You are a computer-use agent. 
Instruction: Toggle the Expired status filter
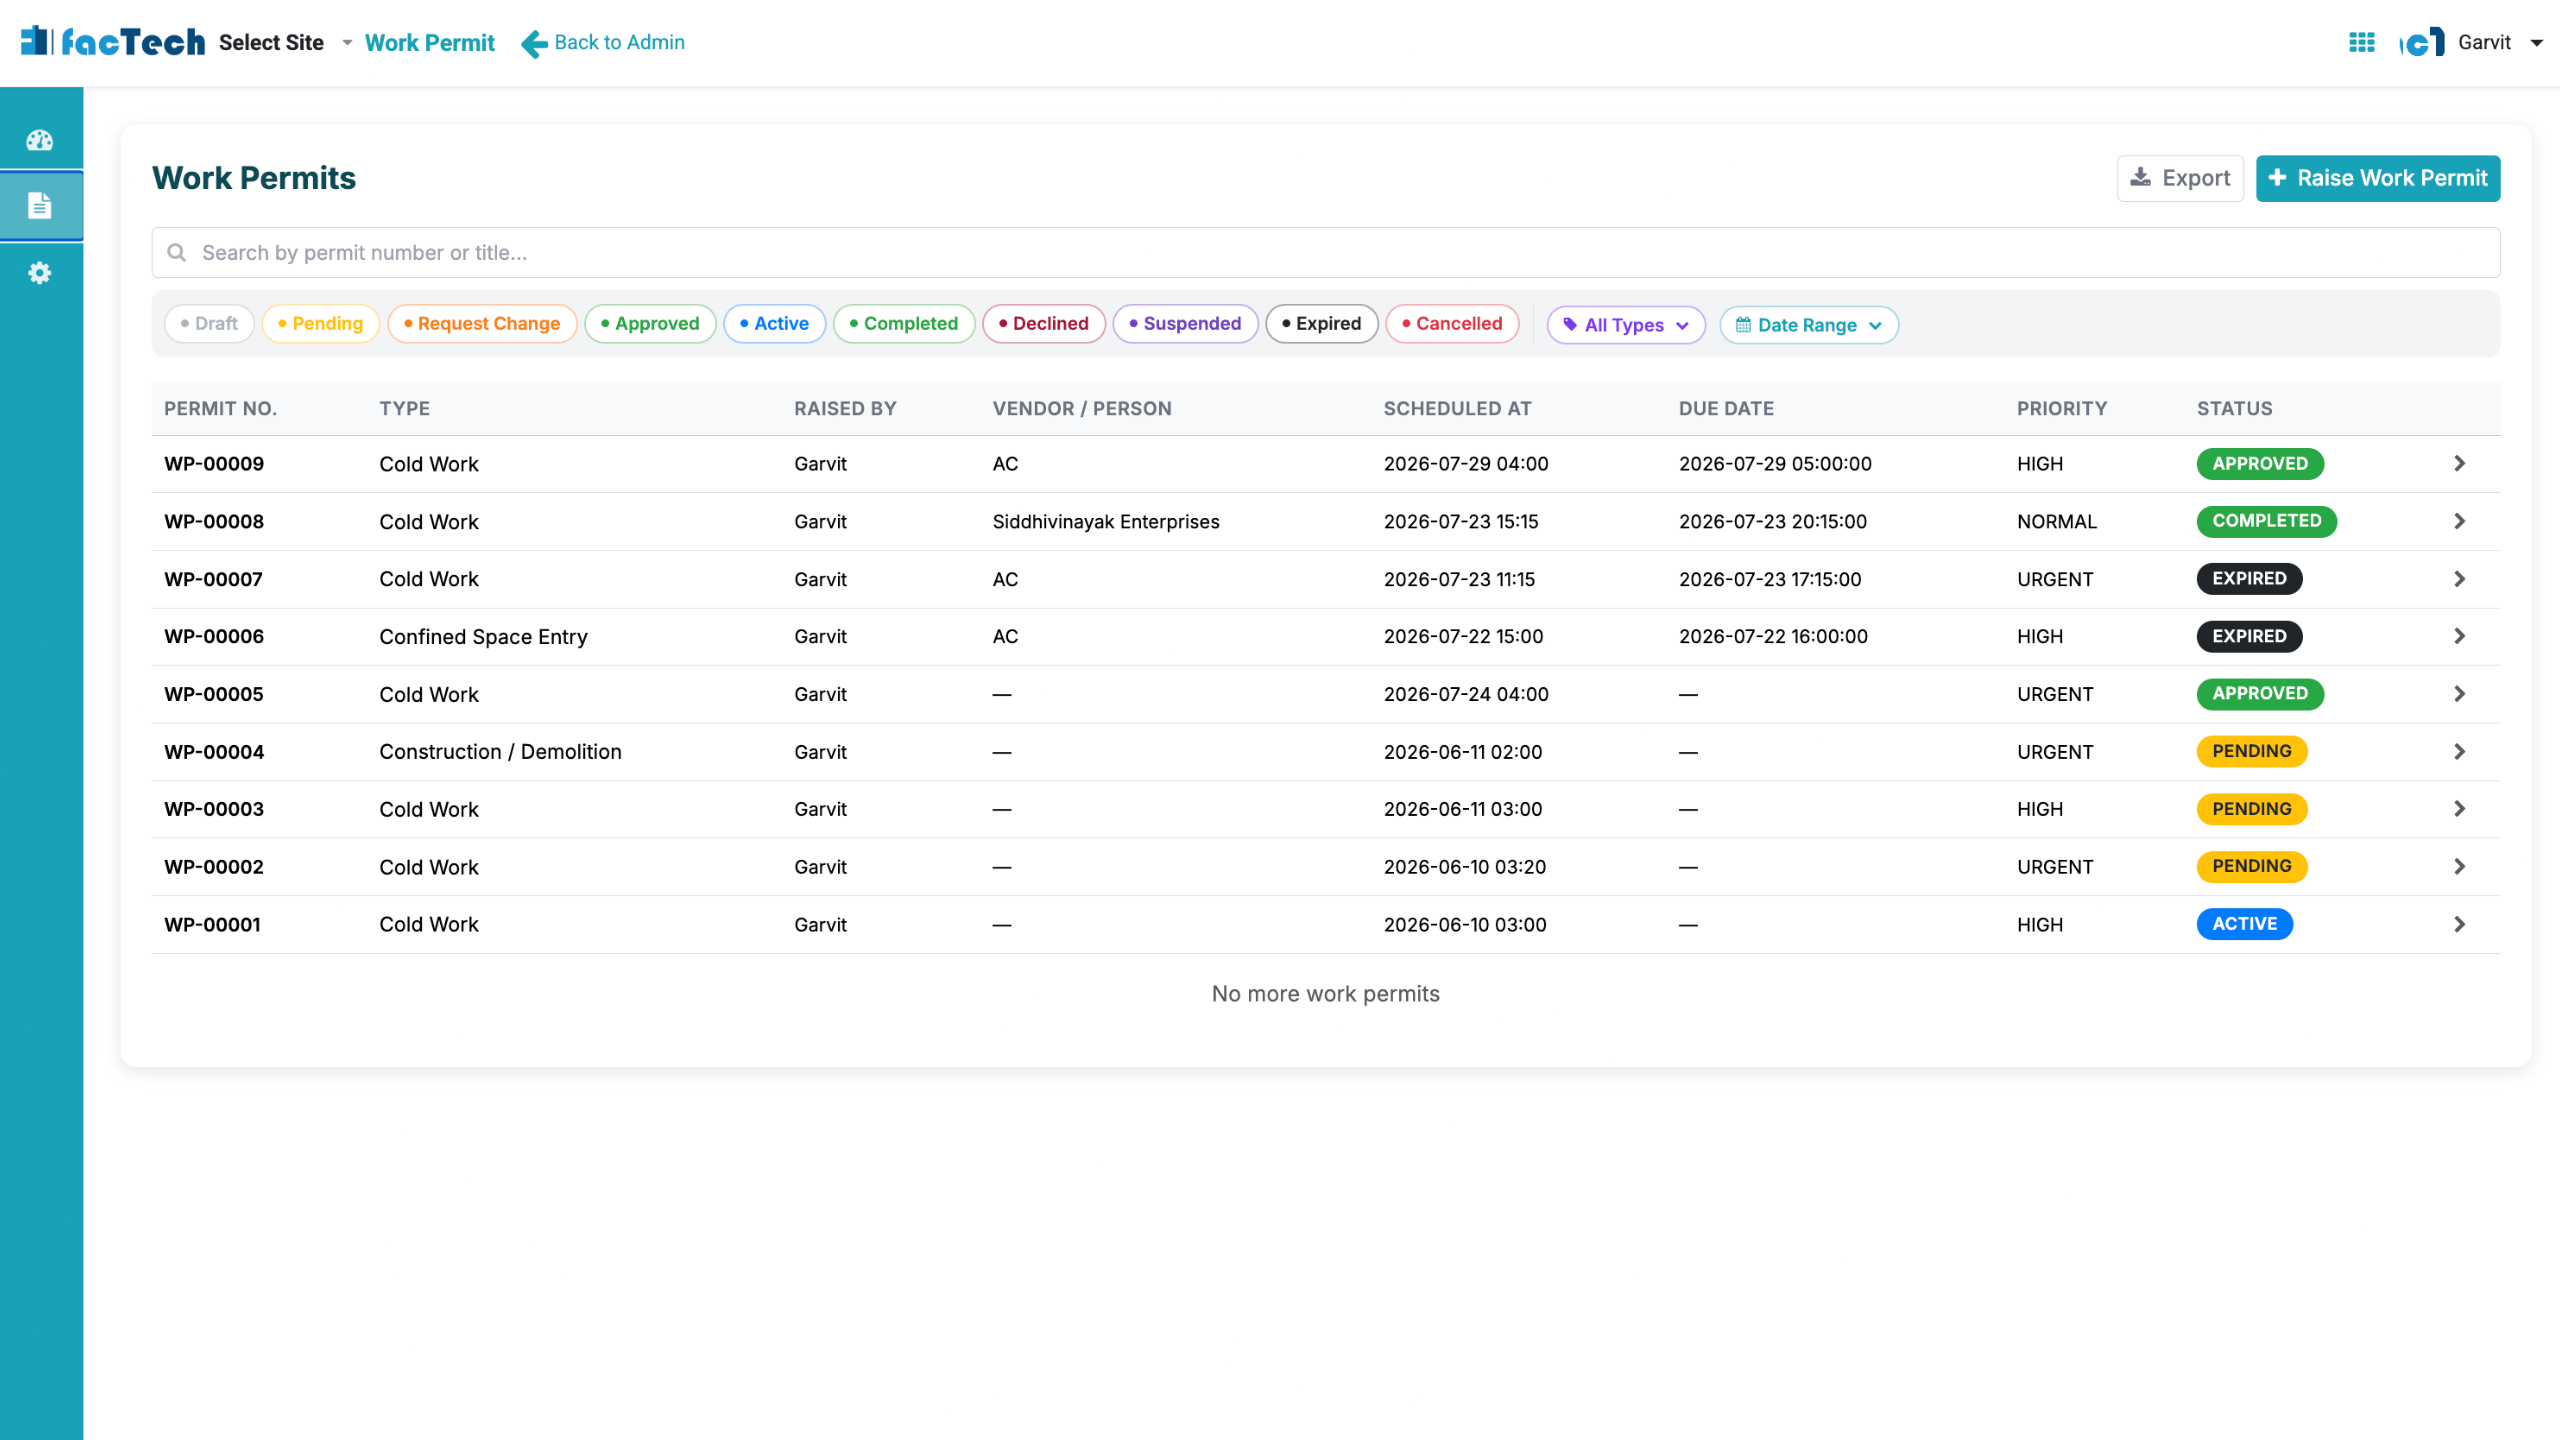pyautogui.click(x=1322, y=323)
